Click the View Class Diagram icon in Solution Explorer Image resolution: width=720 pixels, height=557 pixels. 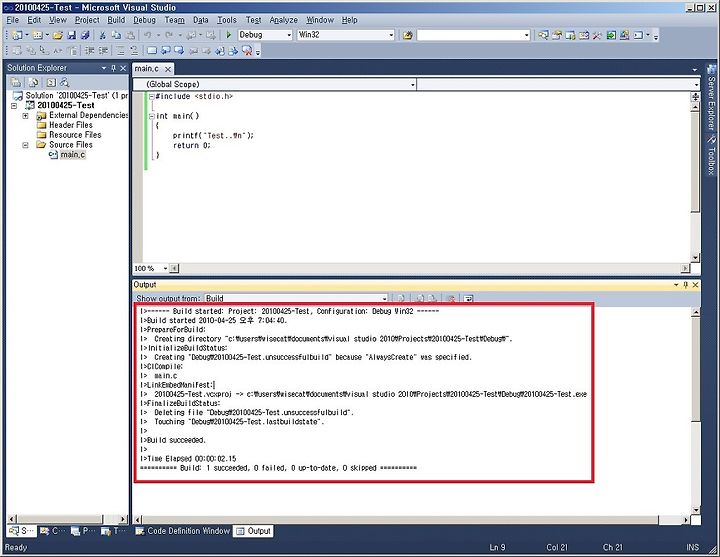click(x=65, y=83)
